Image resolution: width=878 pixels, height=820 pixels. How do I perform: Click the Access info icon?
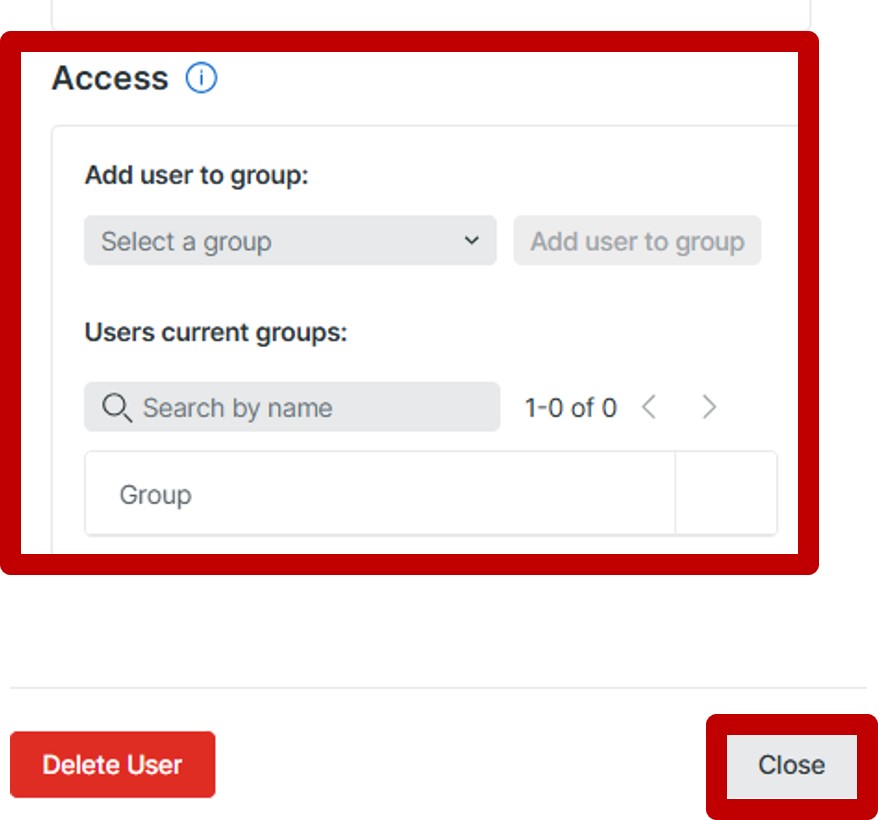tap(201, 78)
